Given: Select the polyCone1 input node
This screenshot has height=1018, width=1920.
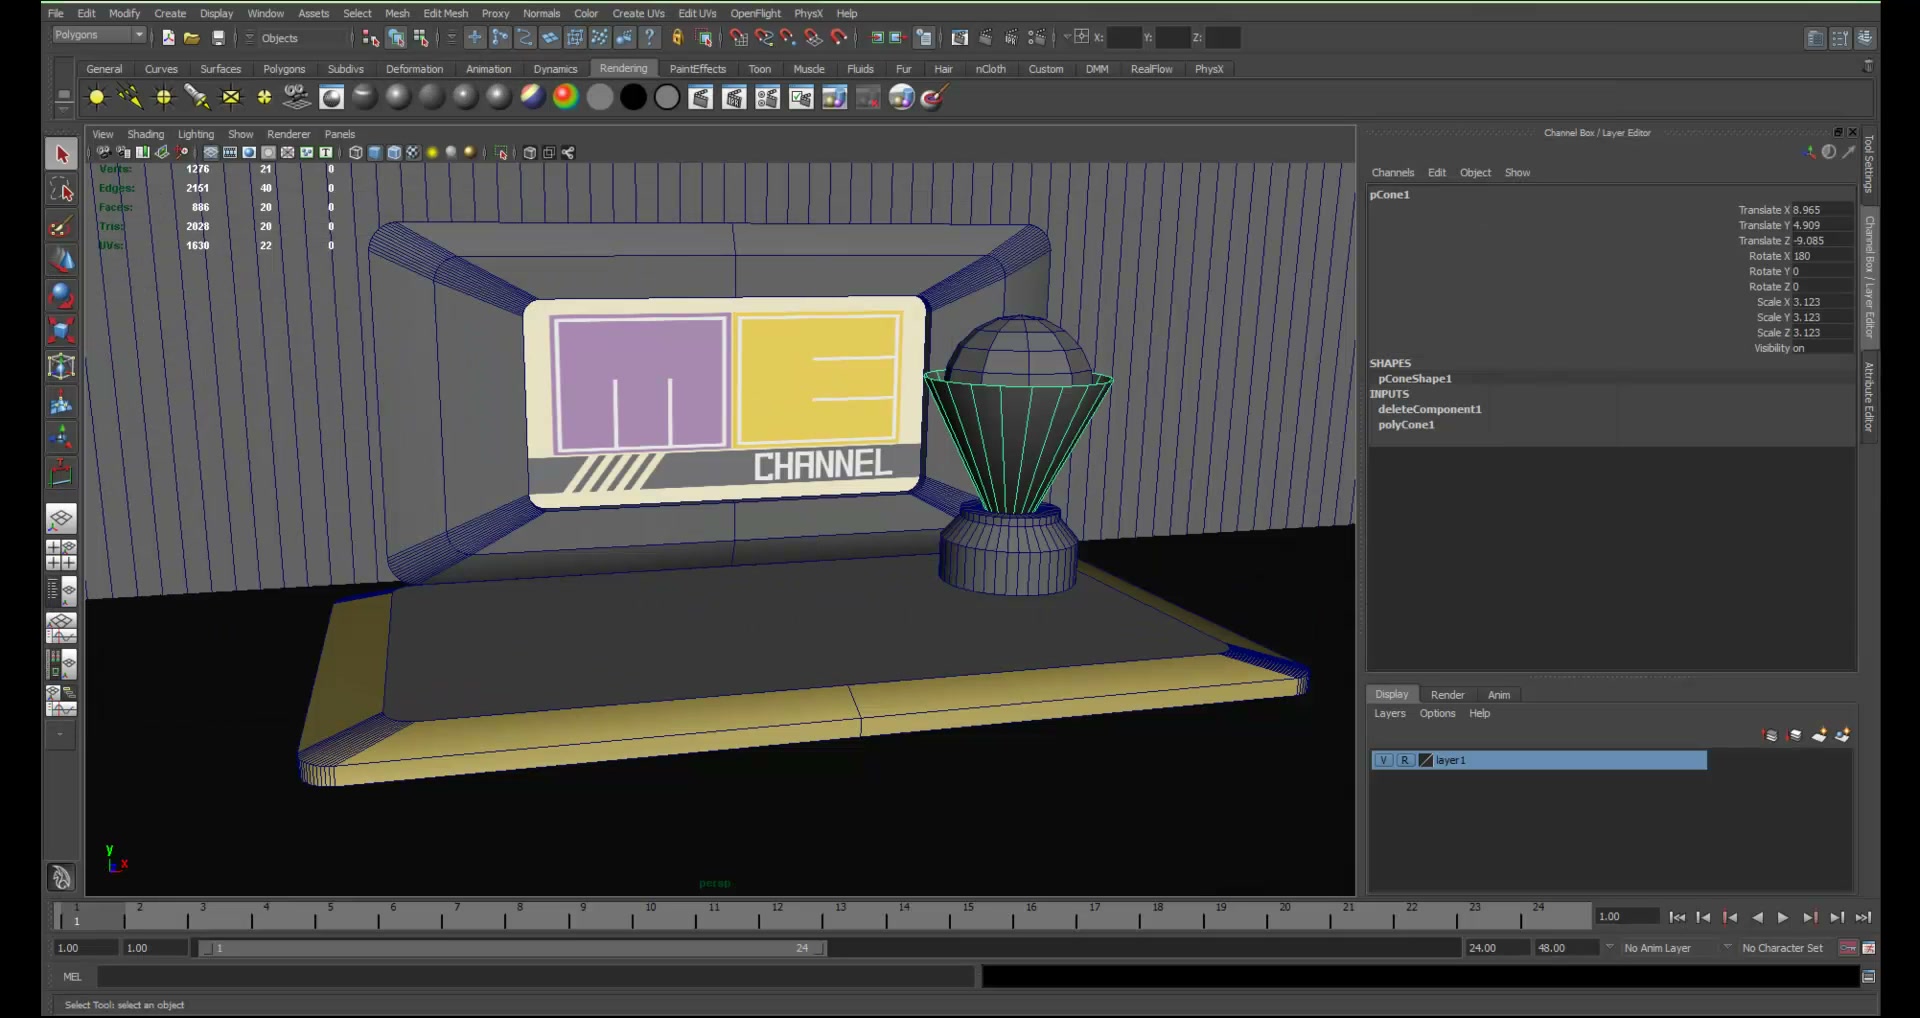Looking at the screenshot, I should pyautogui.click(x=1406, y=425).
